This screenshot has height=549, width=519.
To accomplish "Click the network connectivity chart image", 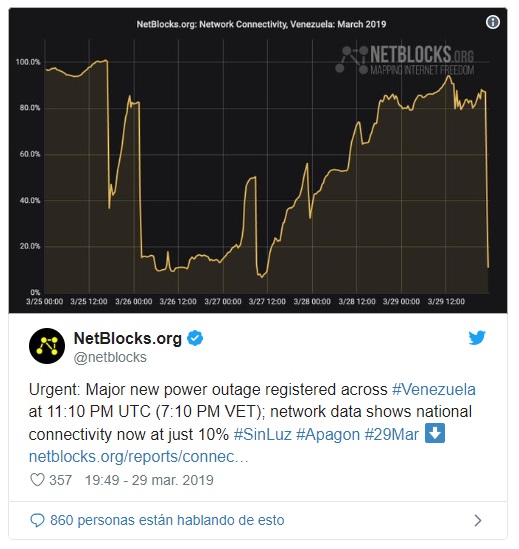I will pyautogui.click(x=258, y=160).
